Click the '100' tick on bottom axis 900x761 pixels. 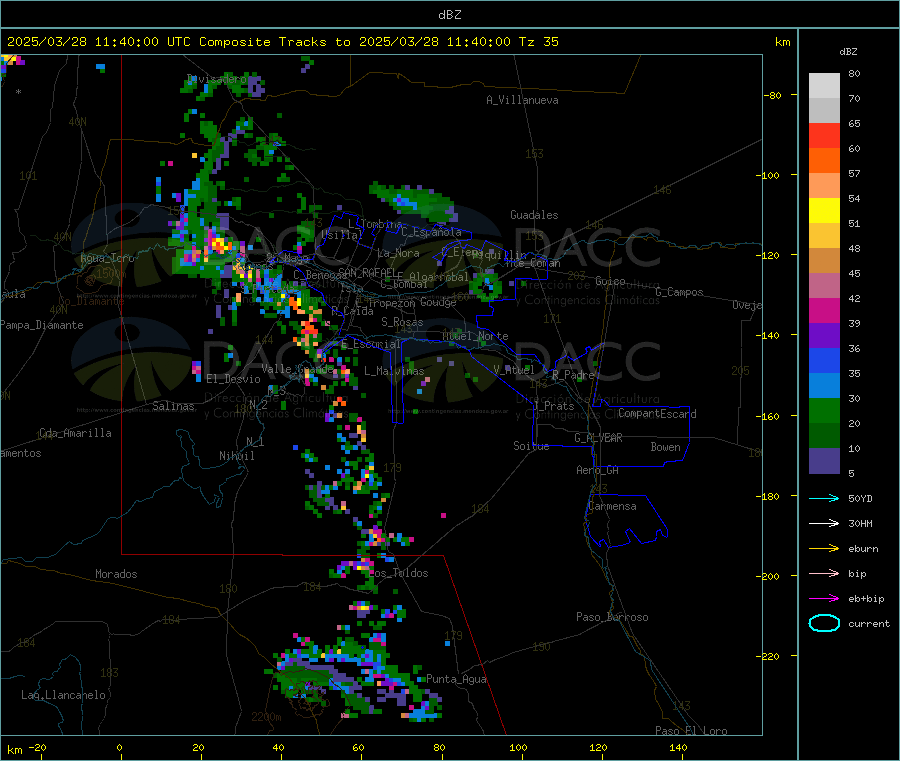[x=518, y=747]
